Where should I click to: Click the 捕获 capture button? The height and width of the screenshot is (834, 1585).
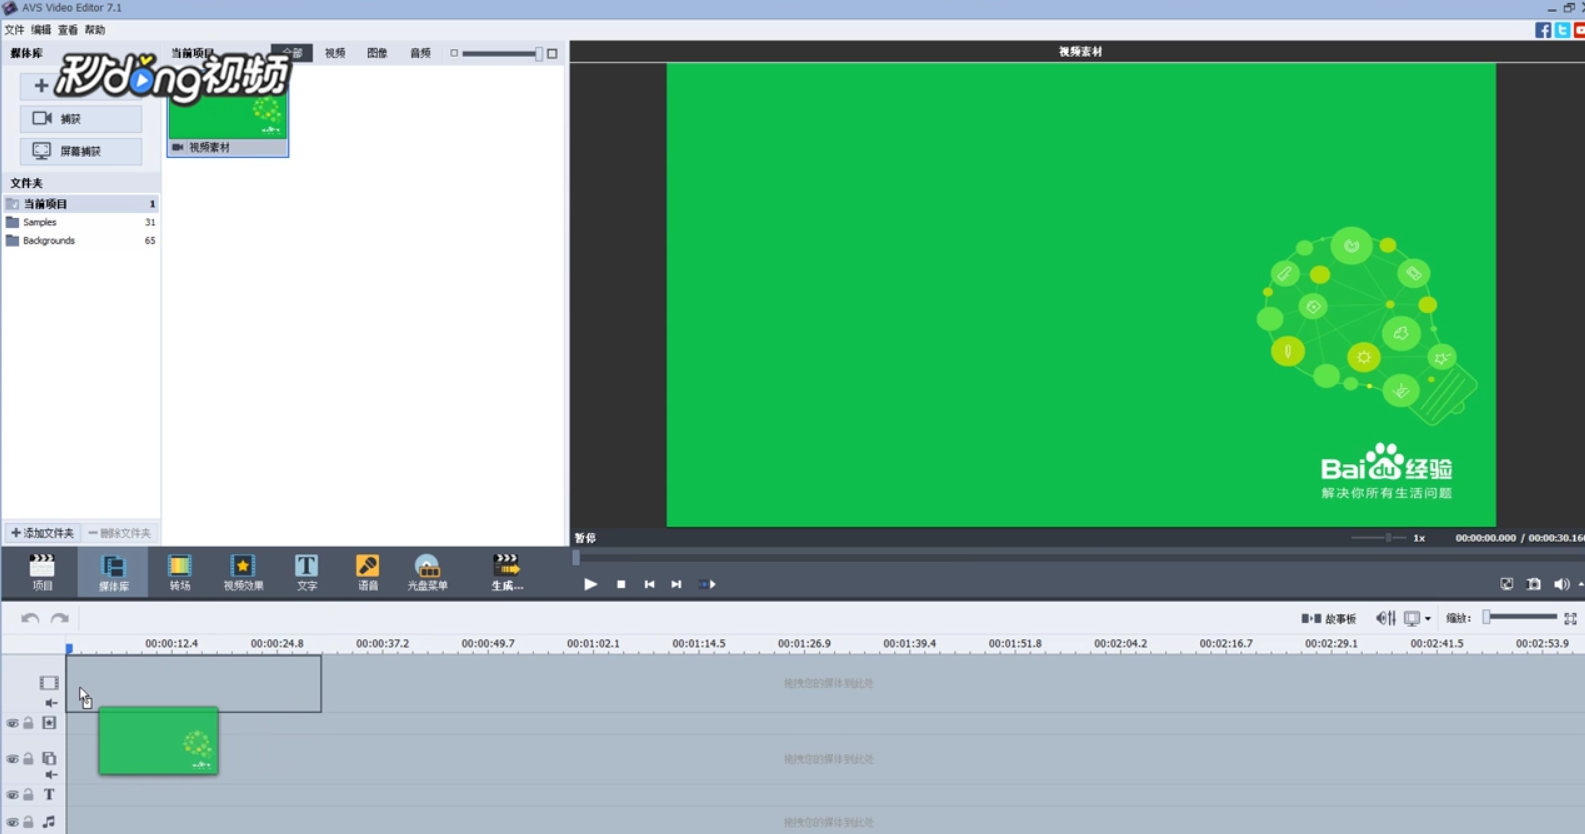81,118
